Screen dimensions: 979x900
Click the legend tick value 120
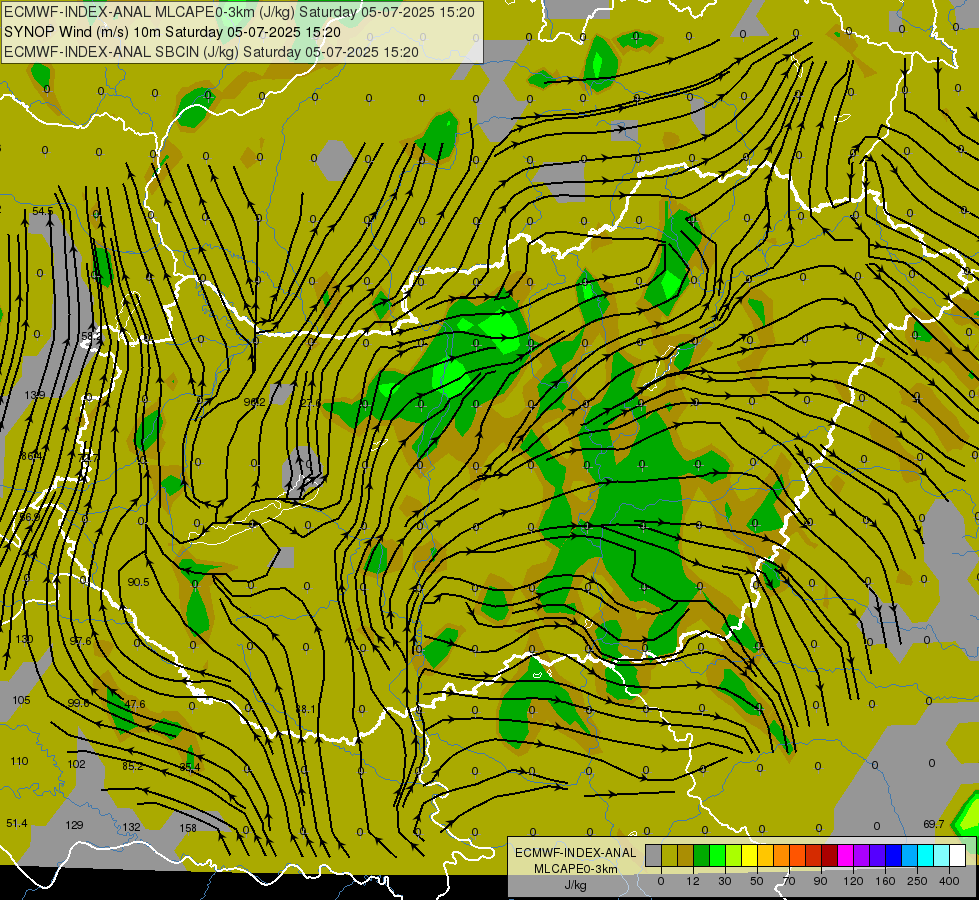click(x=853, y=881)
